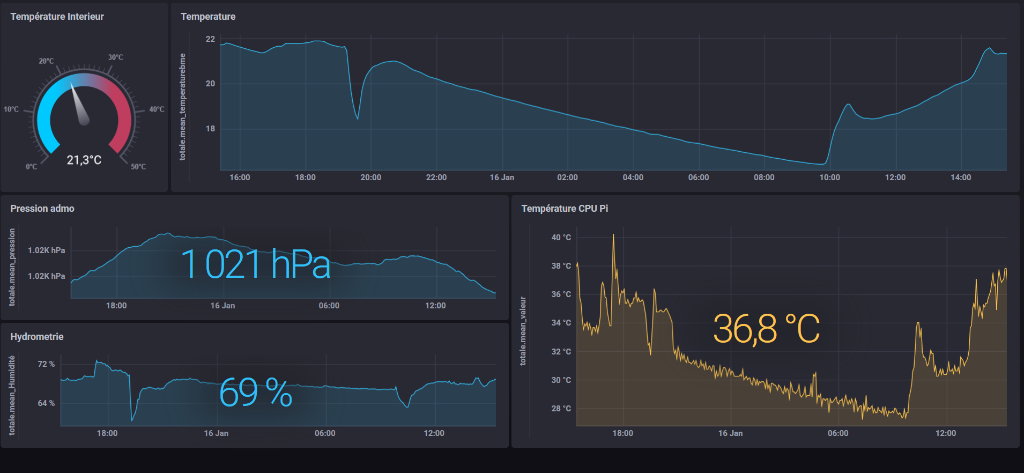This screenshot has width=1024, height=473.
Task: Open the Temperature panel title menu
Action: (208, 17)
